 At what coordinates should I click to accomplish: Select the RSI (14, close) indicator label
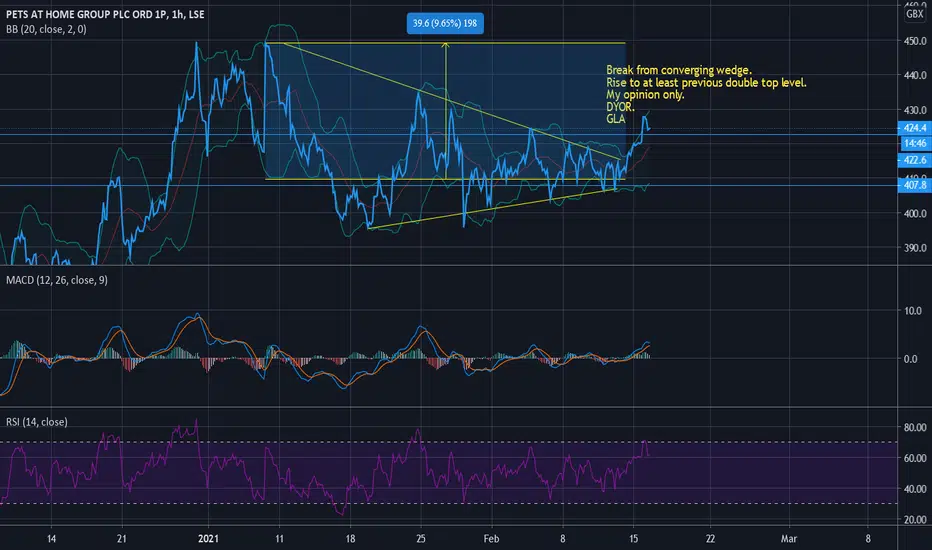pos(37,422)
